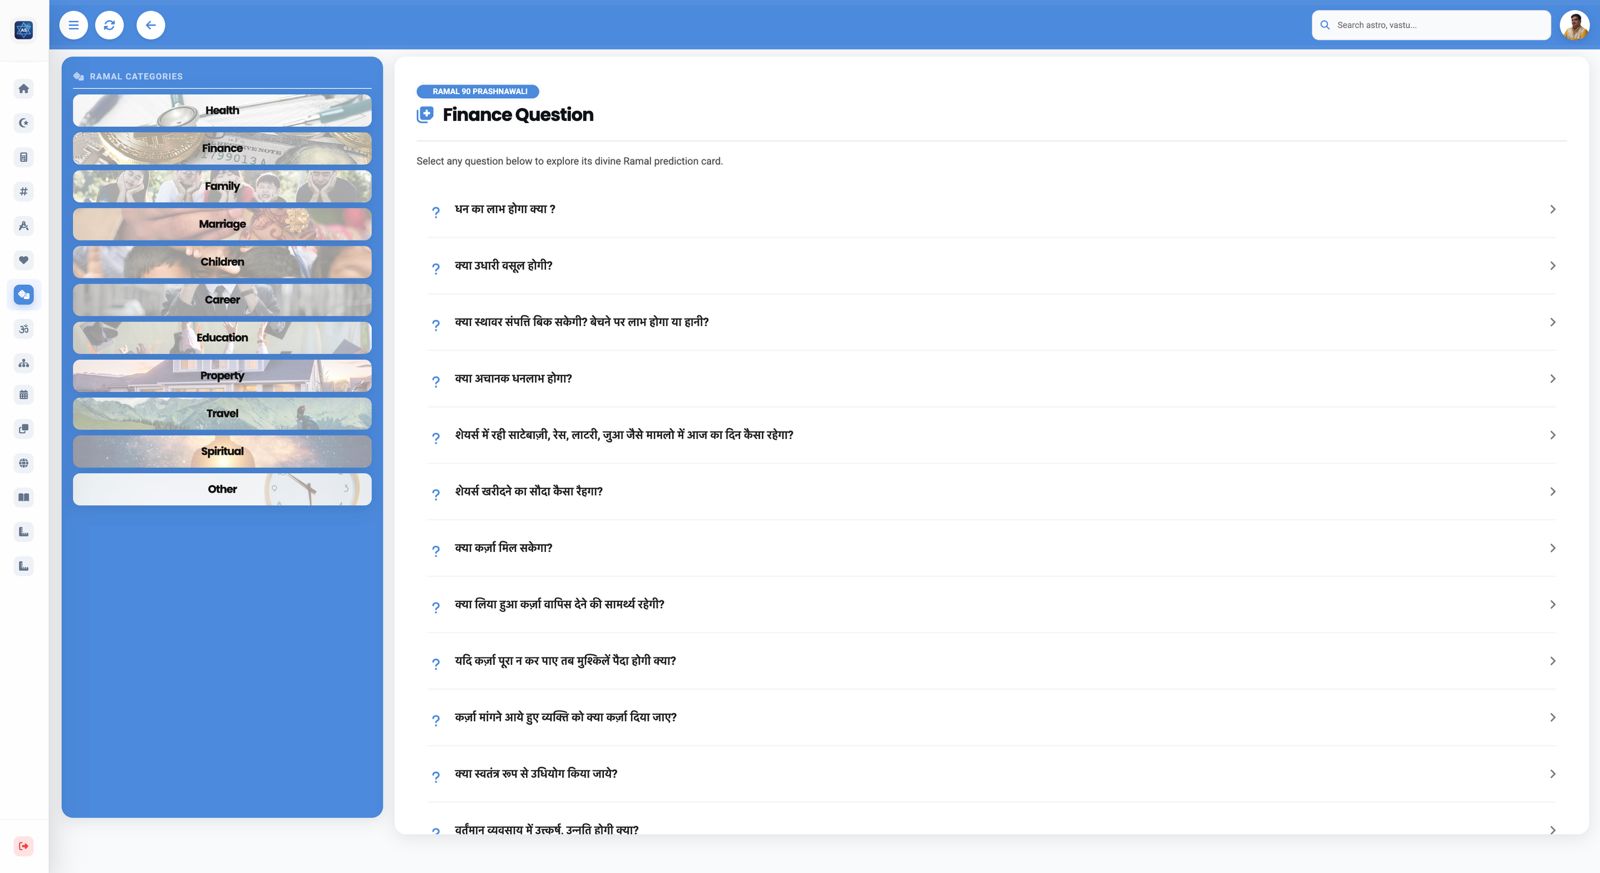Click the refresh button in header
Screen dimensions: 1600x873
click(110, 25)
